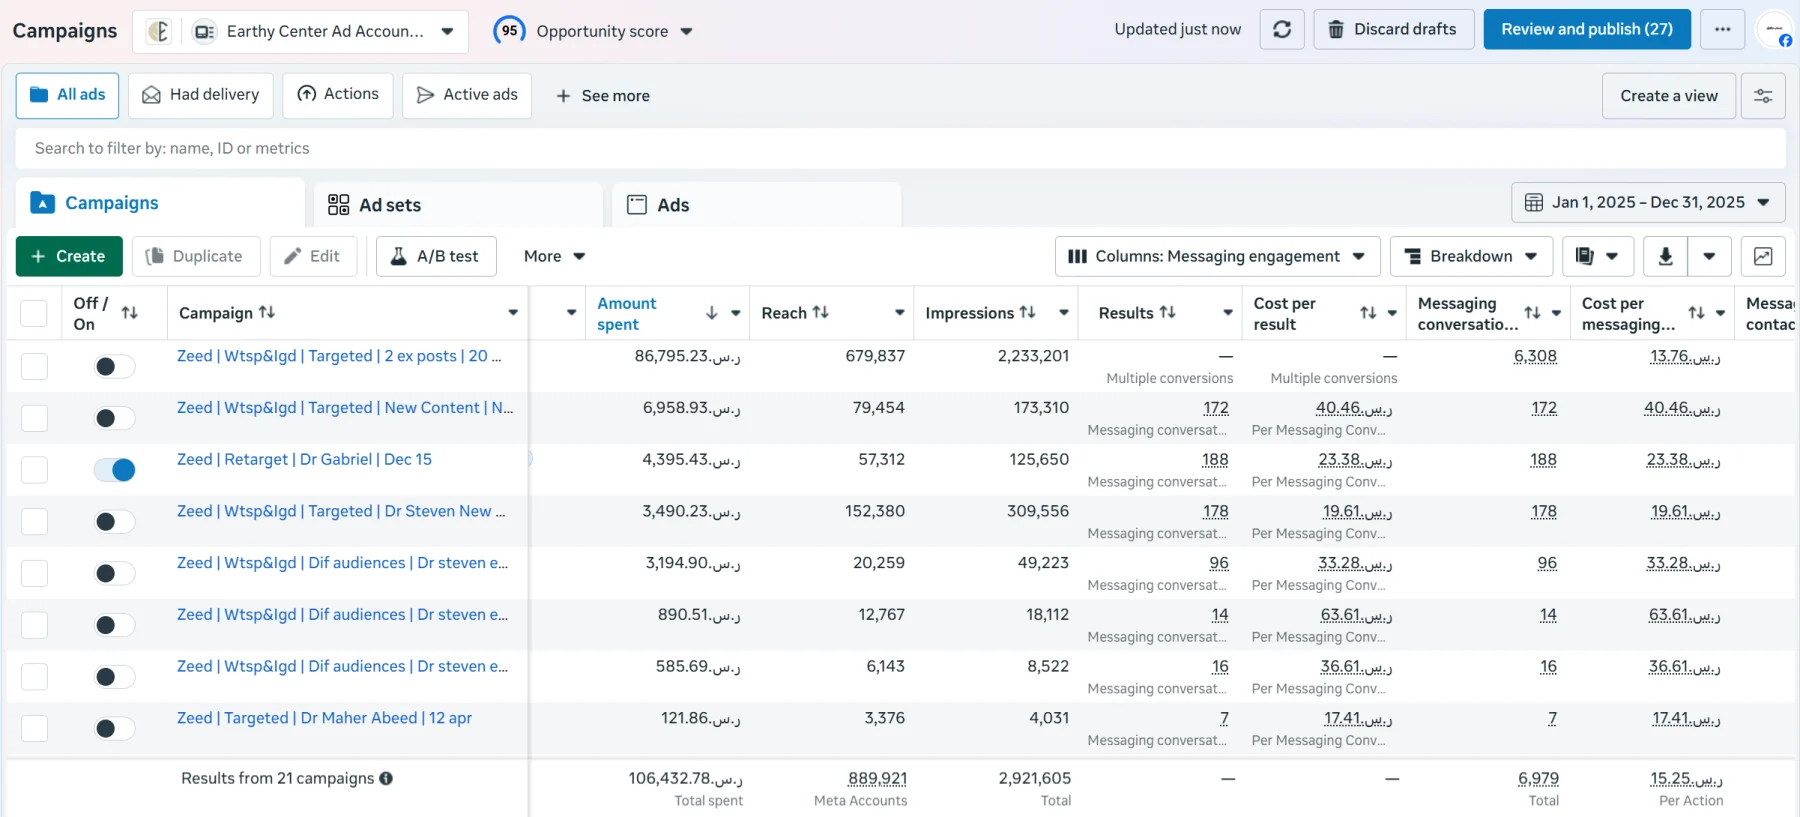1800x817 pixels.
Task: Toggle on Zeed Targeted Dr Maher Abeed campaign
Action: pos(114,728)
